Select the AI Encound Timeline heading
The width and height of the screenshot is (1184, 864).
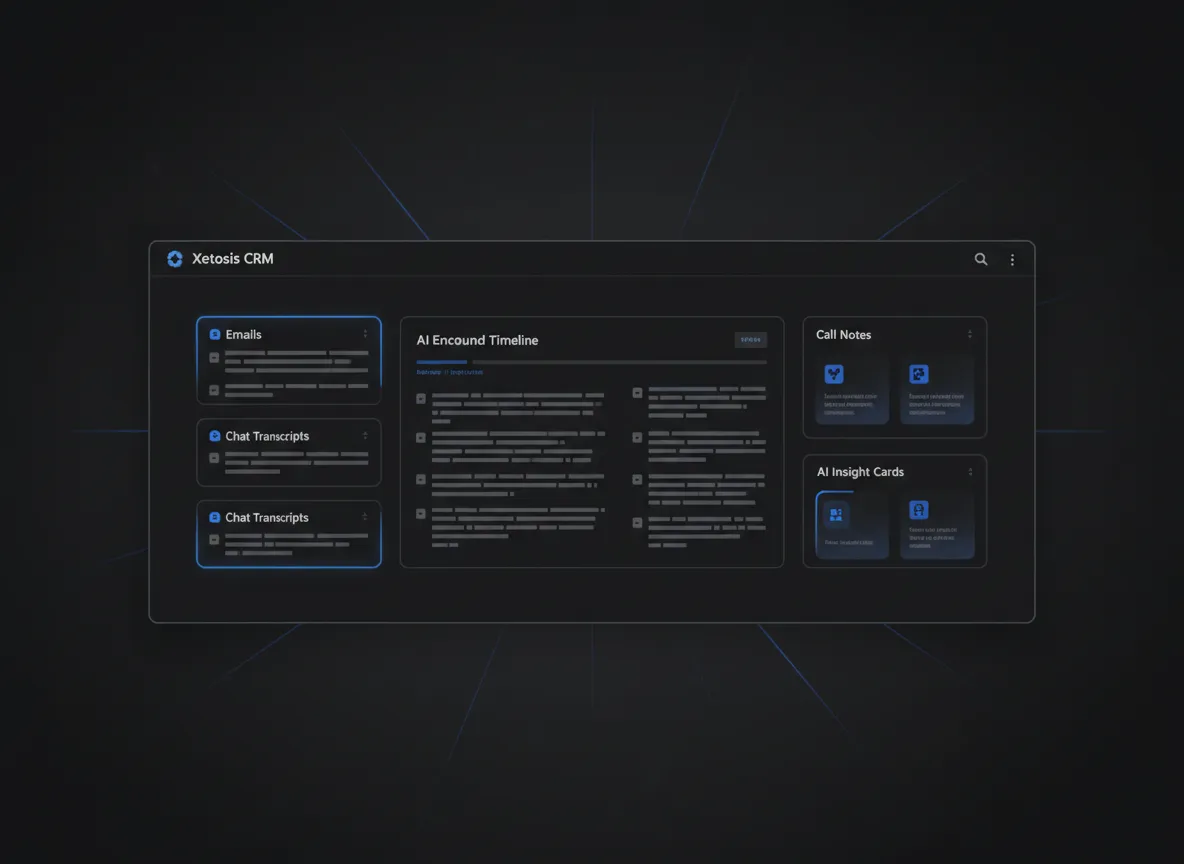[x=477, y=340]
